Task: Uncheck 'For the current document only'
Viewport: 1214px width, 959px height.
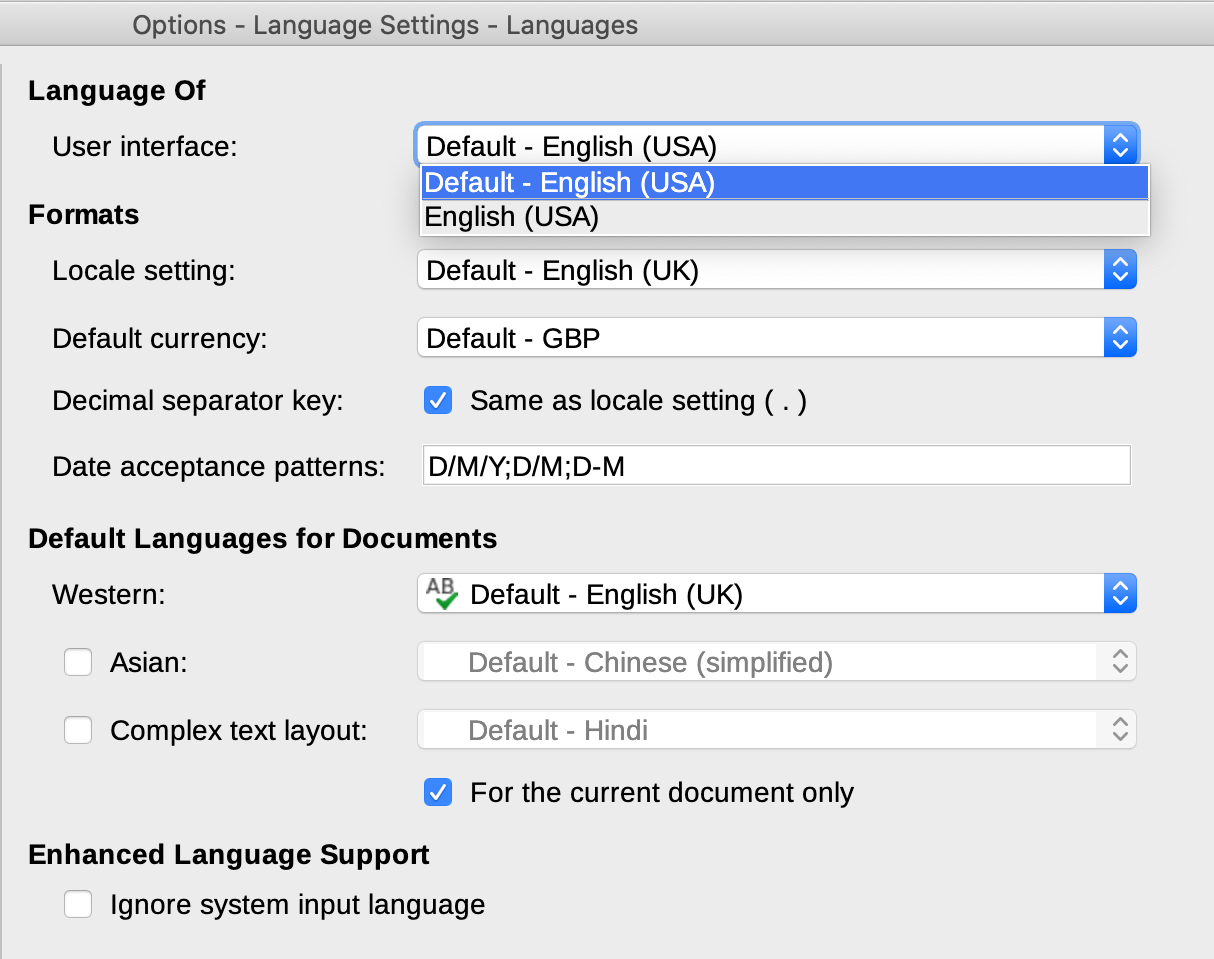Action: (438, 793)
